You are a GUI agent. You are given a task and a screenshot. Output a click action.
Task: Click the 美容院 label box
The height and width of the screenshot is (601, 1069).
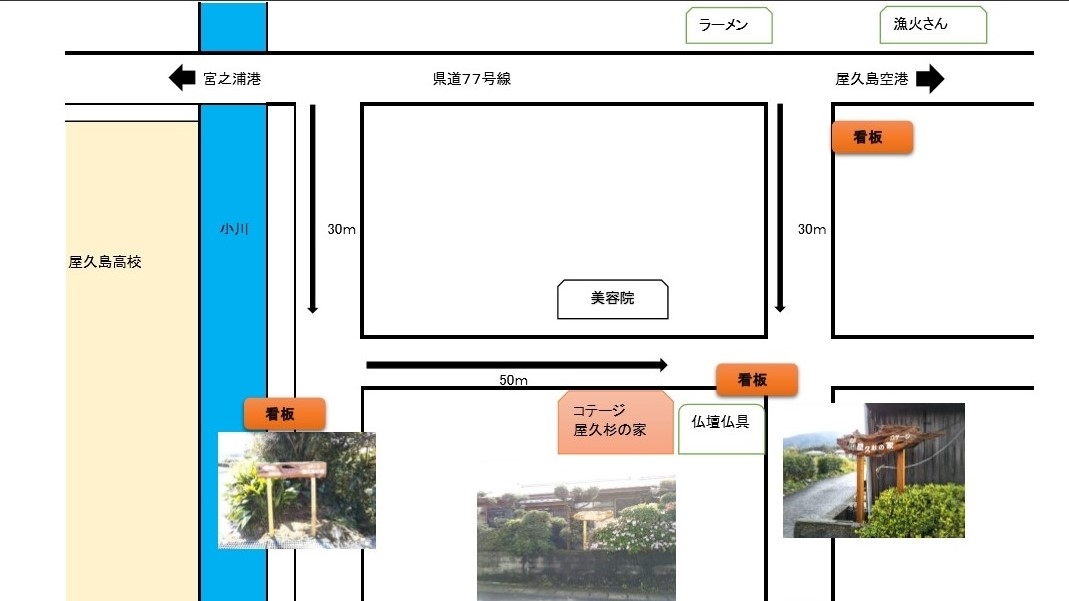point(613,299)
